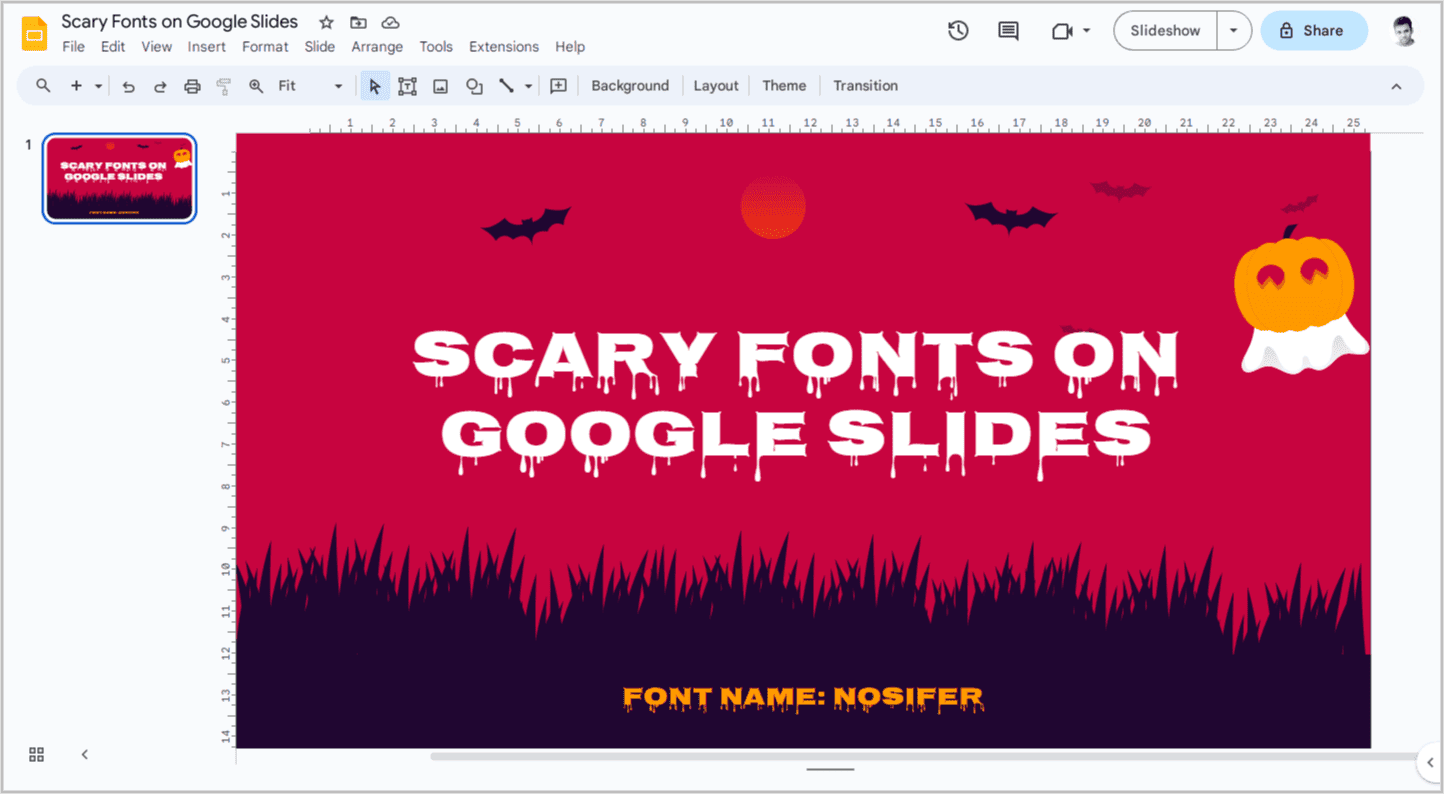Hide the menus with the chevron

tap(1396, 86)
